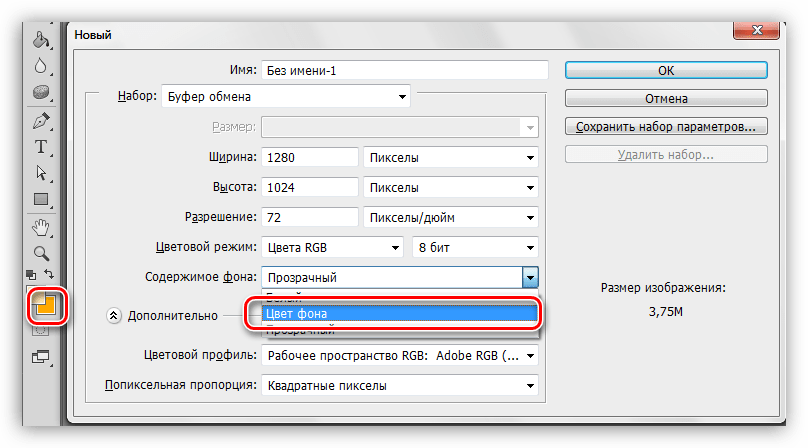
Task: Click the Имя text field
Action: 404,70
